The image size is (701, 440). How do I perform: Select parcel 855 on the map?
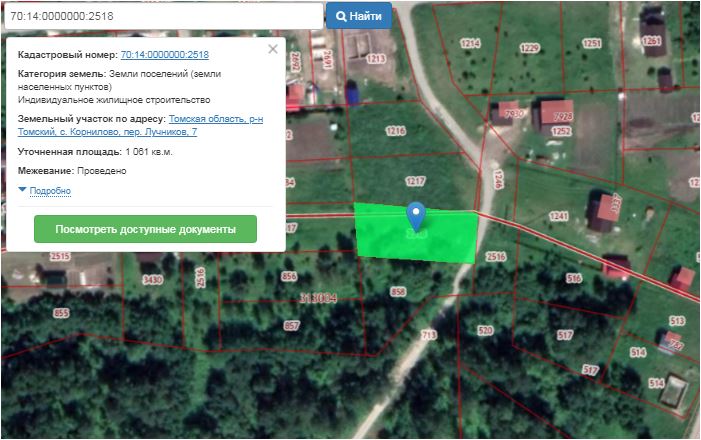61,313
